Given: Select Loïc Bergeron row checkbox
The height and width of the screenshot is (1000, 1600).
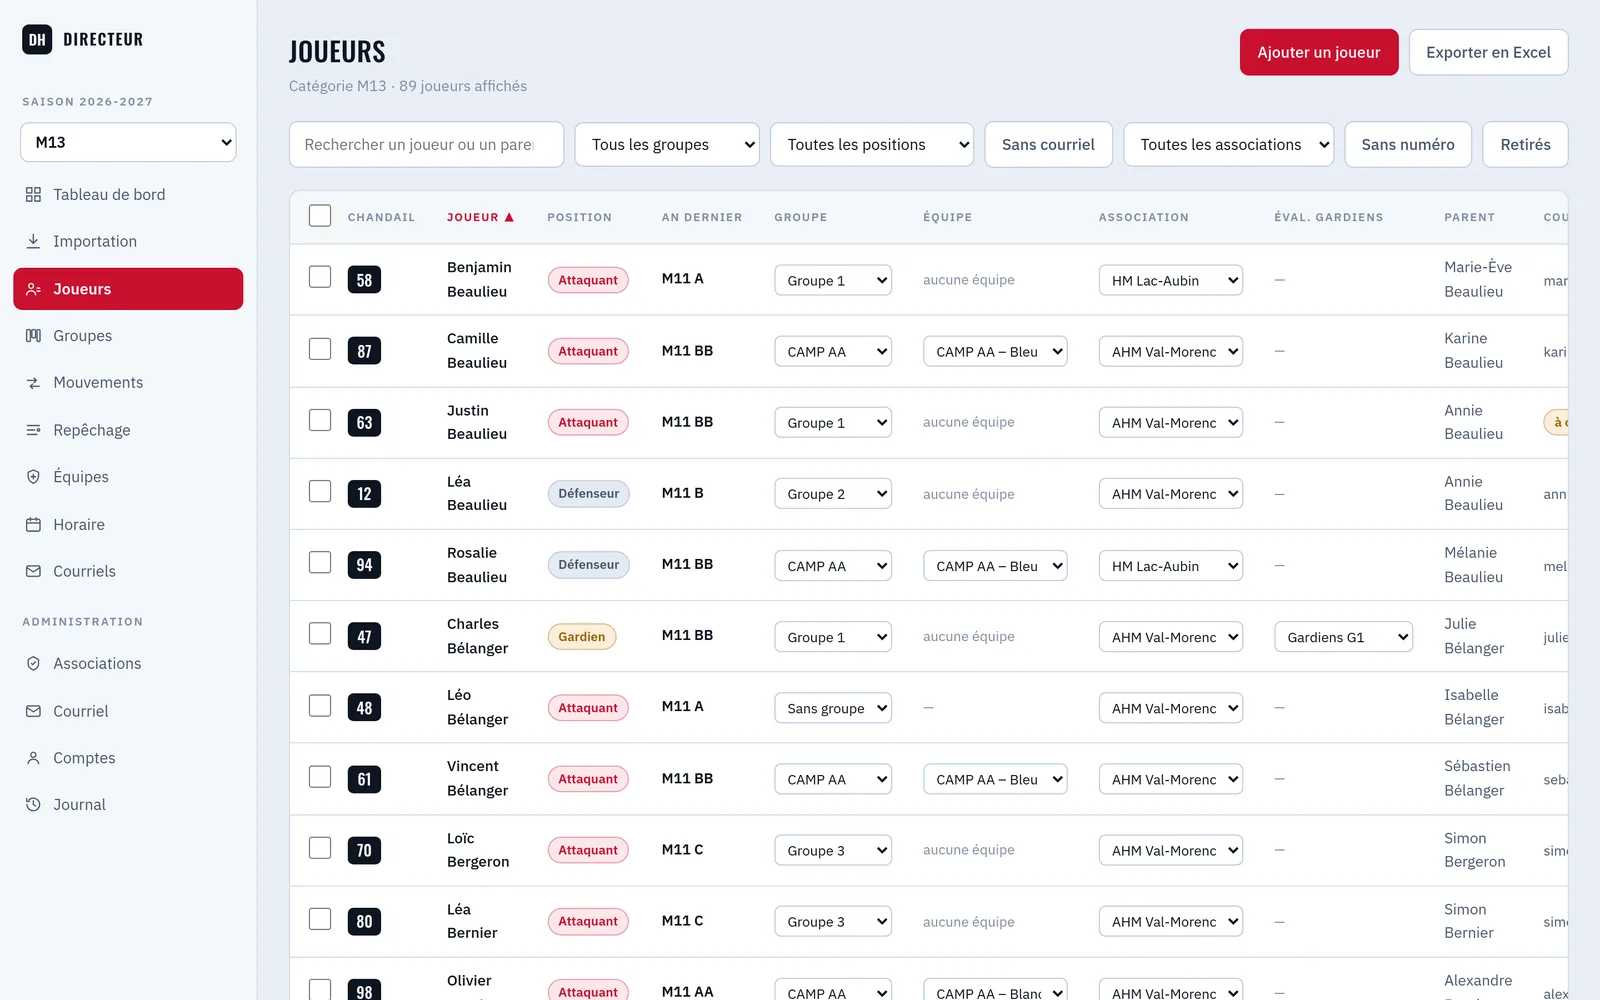Looking at the screenshot, I should (x=320, y=848).
